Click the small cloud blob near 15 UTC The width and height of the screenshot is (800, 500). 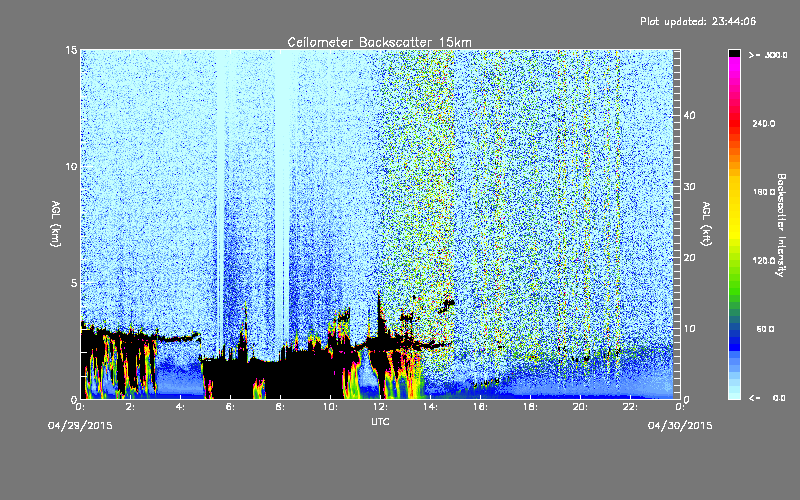(x=447, y=305)
